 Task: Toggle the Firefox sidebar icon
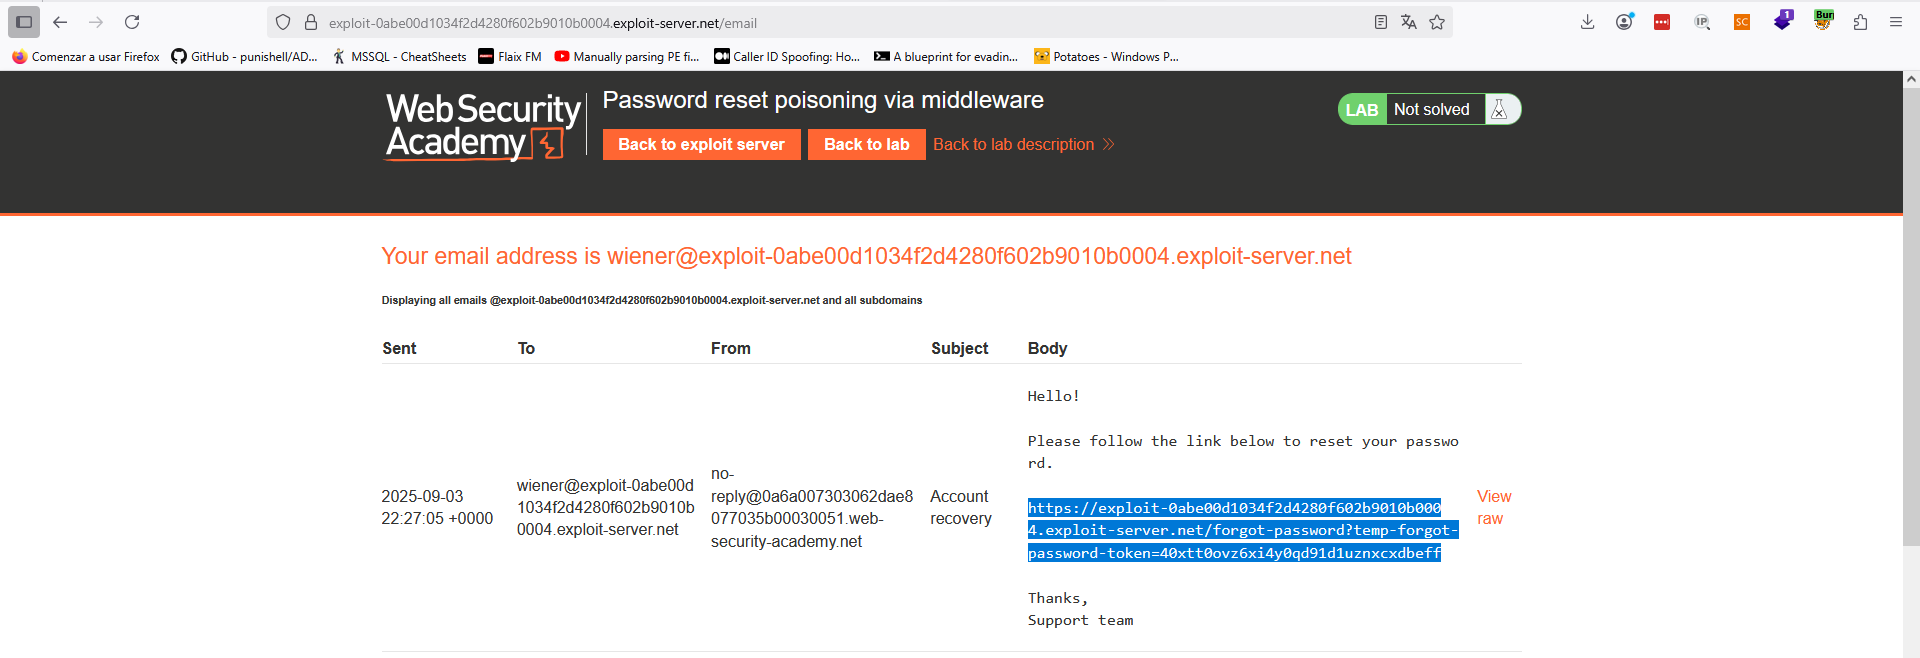point(24,22)
